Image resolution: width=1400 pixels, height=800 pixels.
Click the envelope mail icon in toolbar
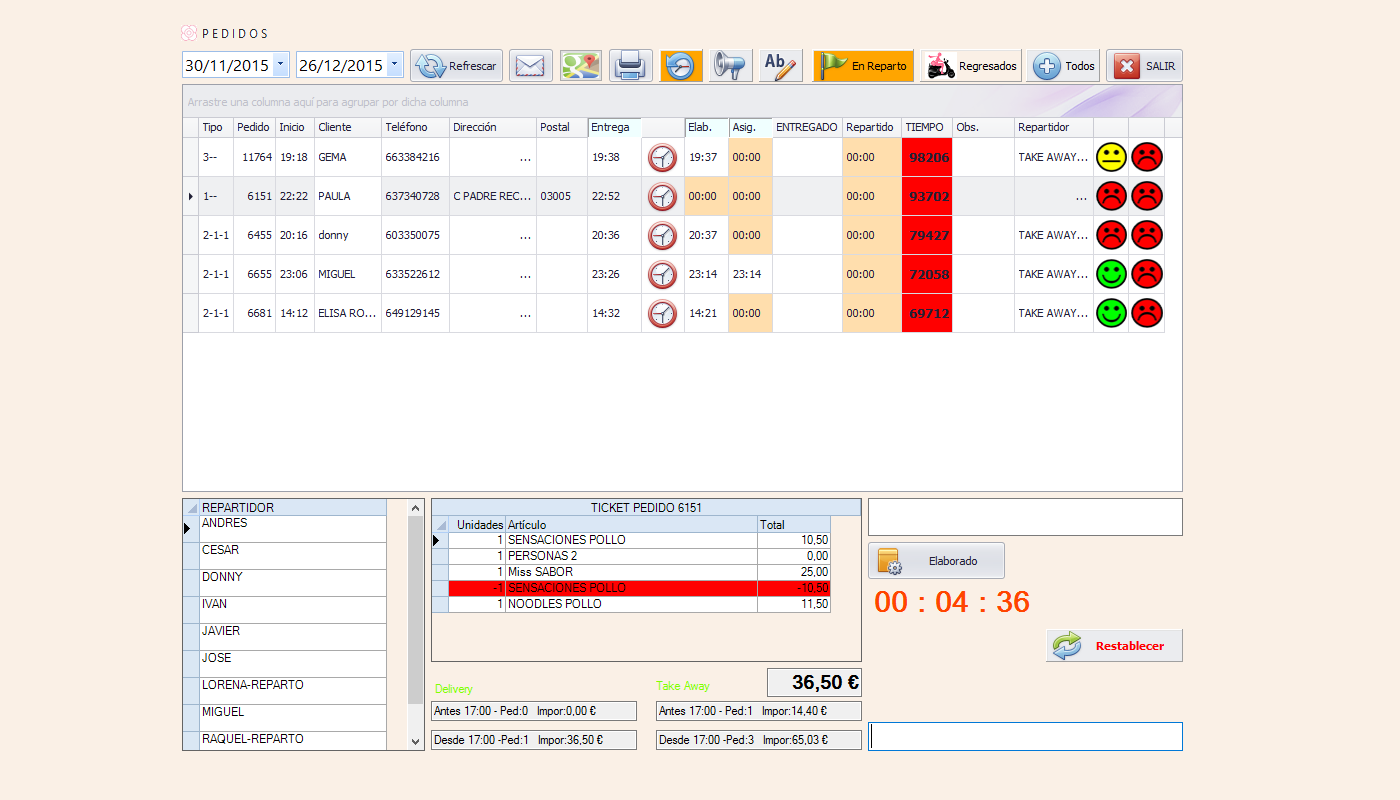pyautogui.click(x=531, y=66)
